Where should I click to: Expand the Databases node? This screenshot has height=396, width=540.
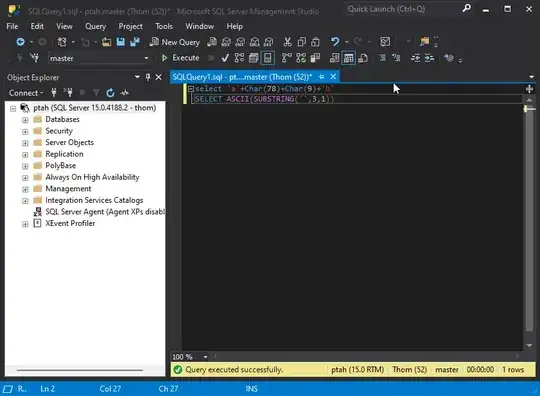(25, 120)
